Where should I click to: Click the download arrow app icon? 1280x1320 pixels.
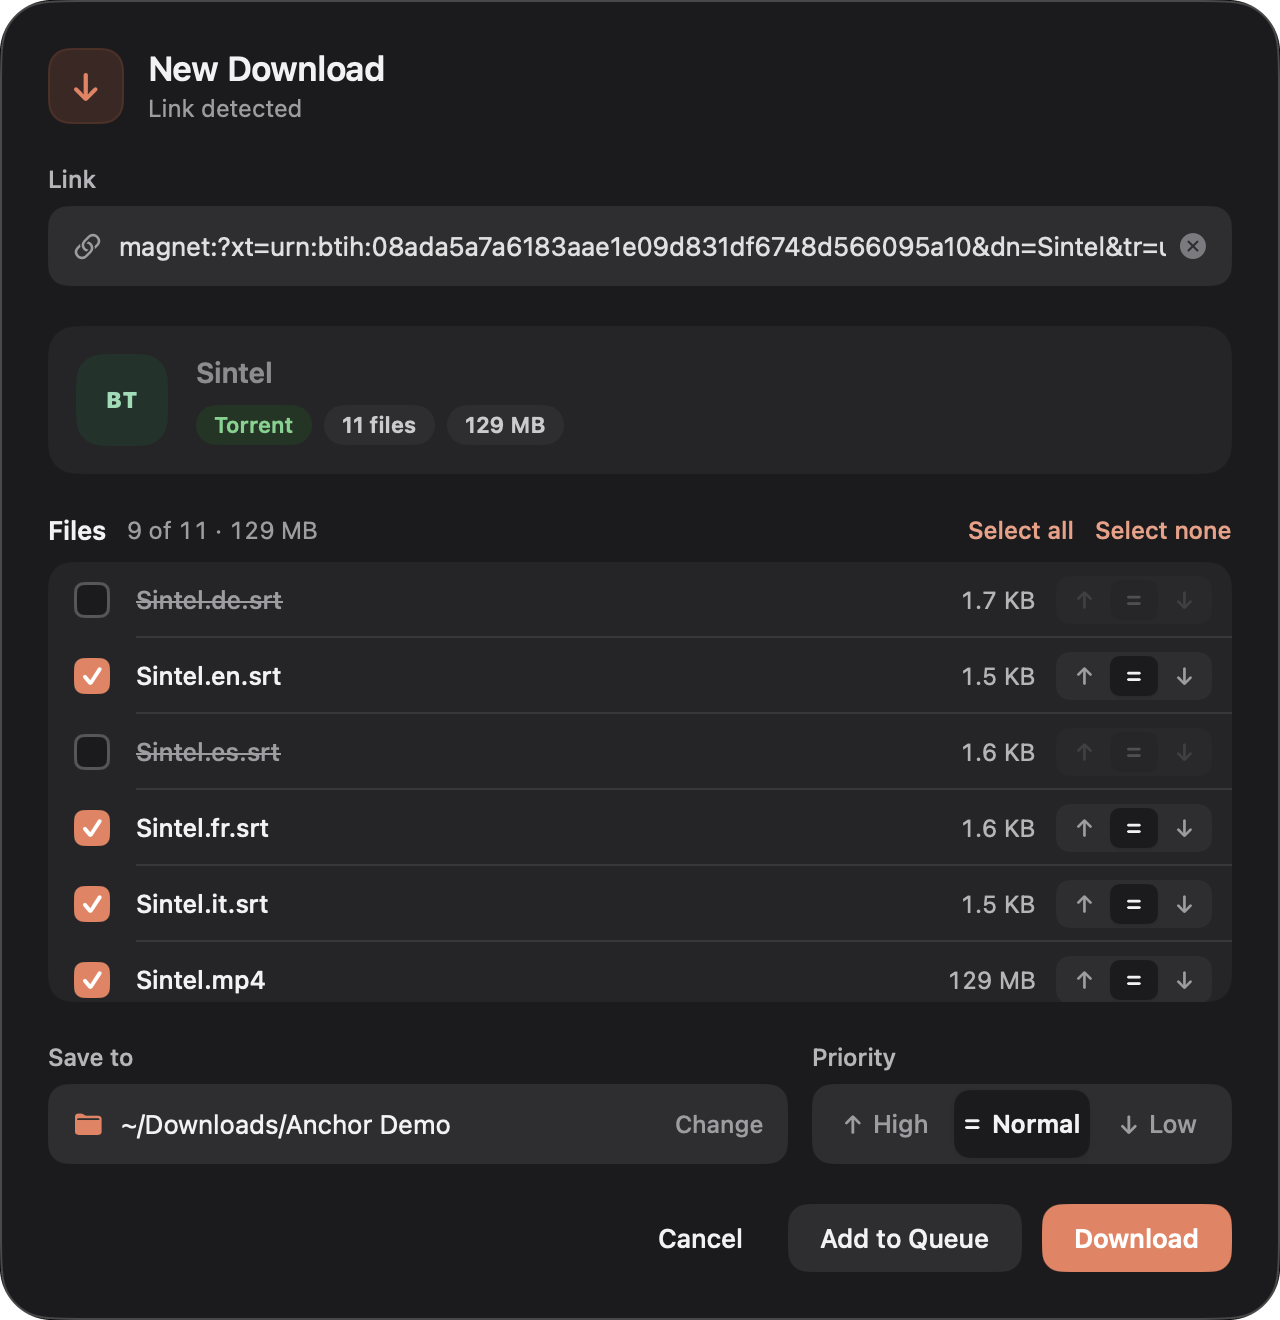[86, 86]
